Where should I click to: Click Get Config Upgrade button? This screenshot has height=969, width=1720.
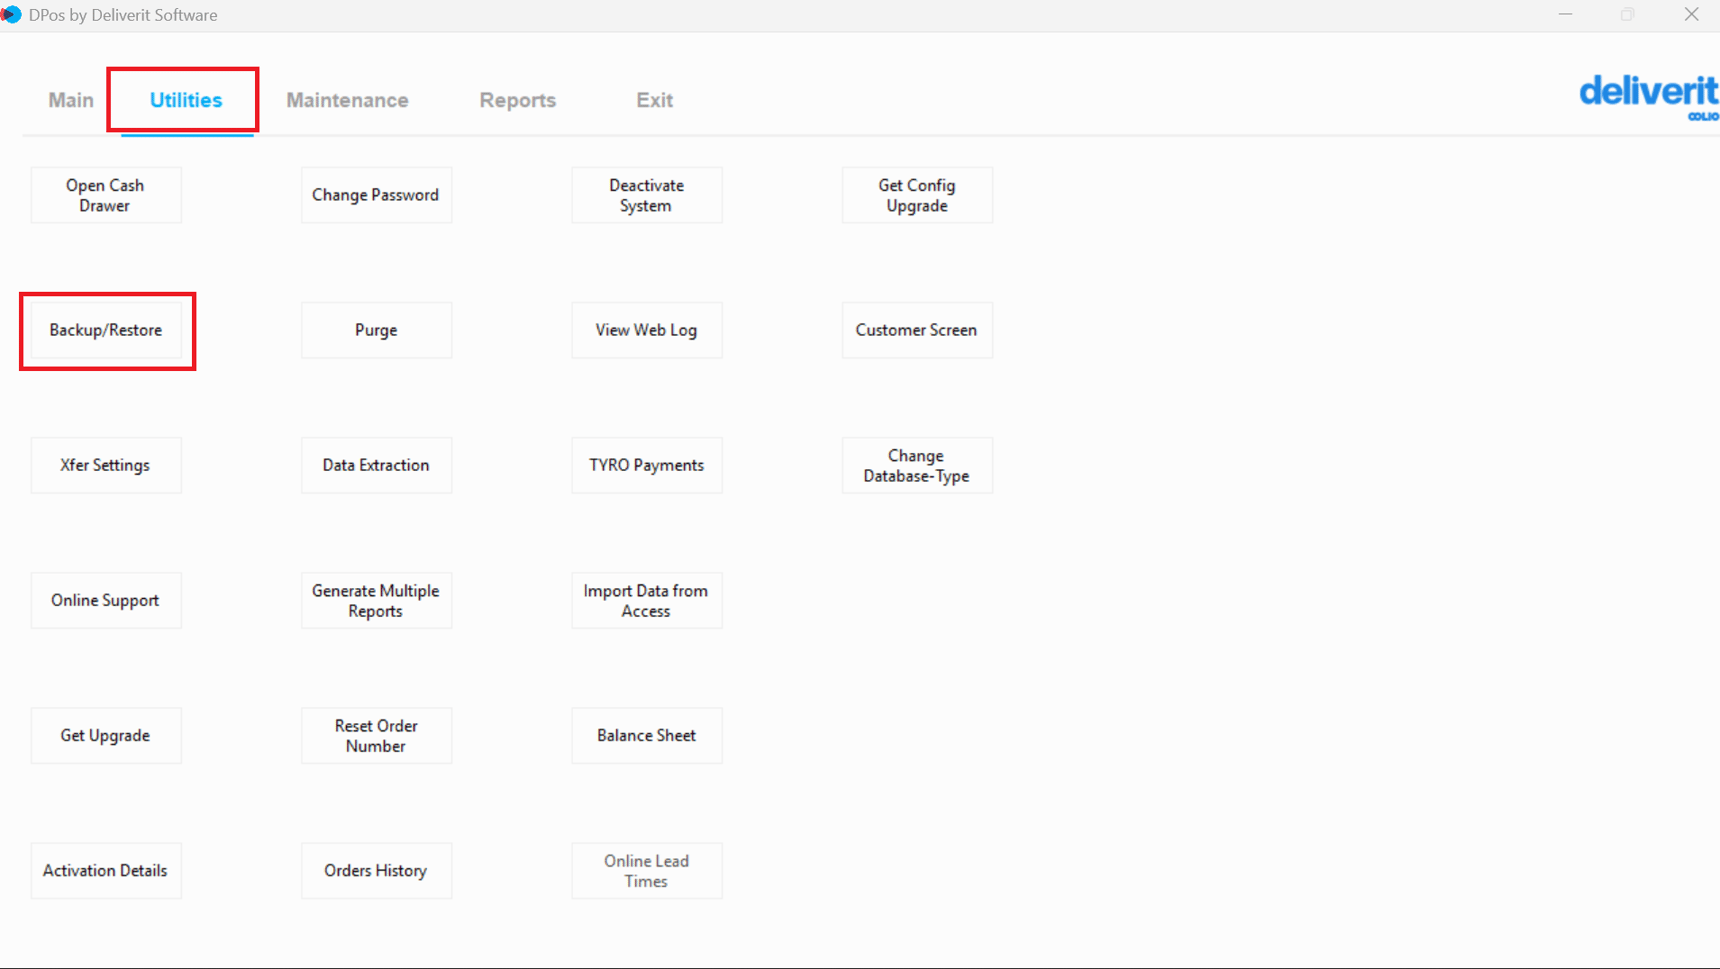coord(916,195)
